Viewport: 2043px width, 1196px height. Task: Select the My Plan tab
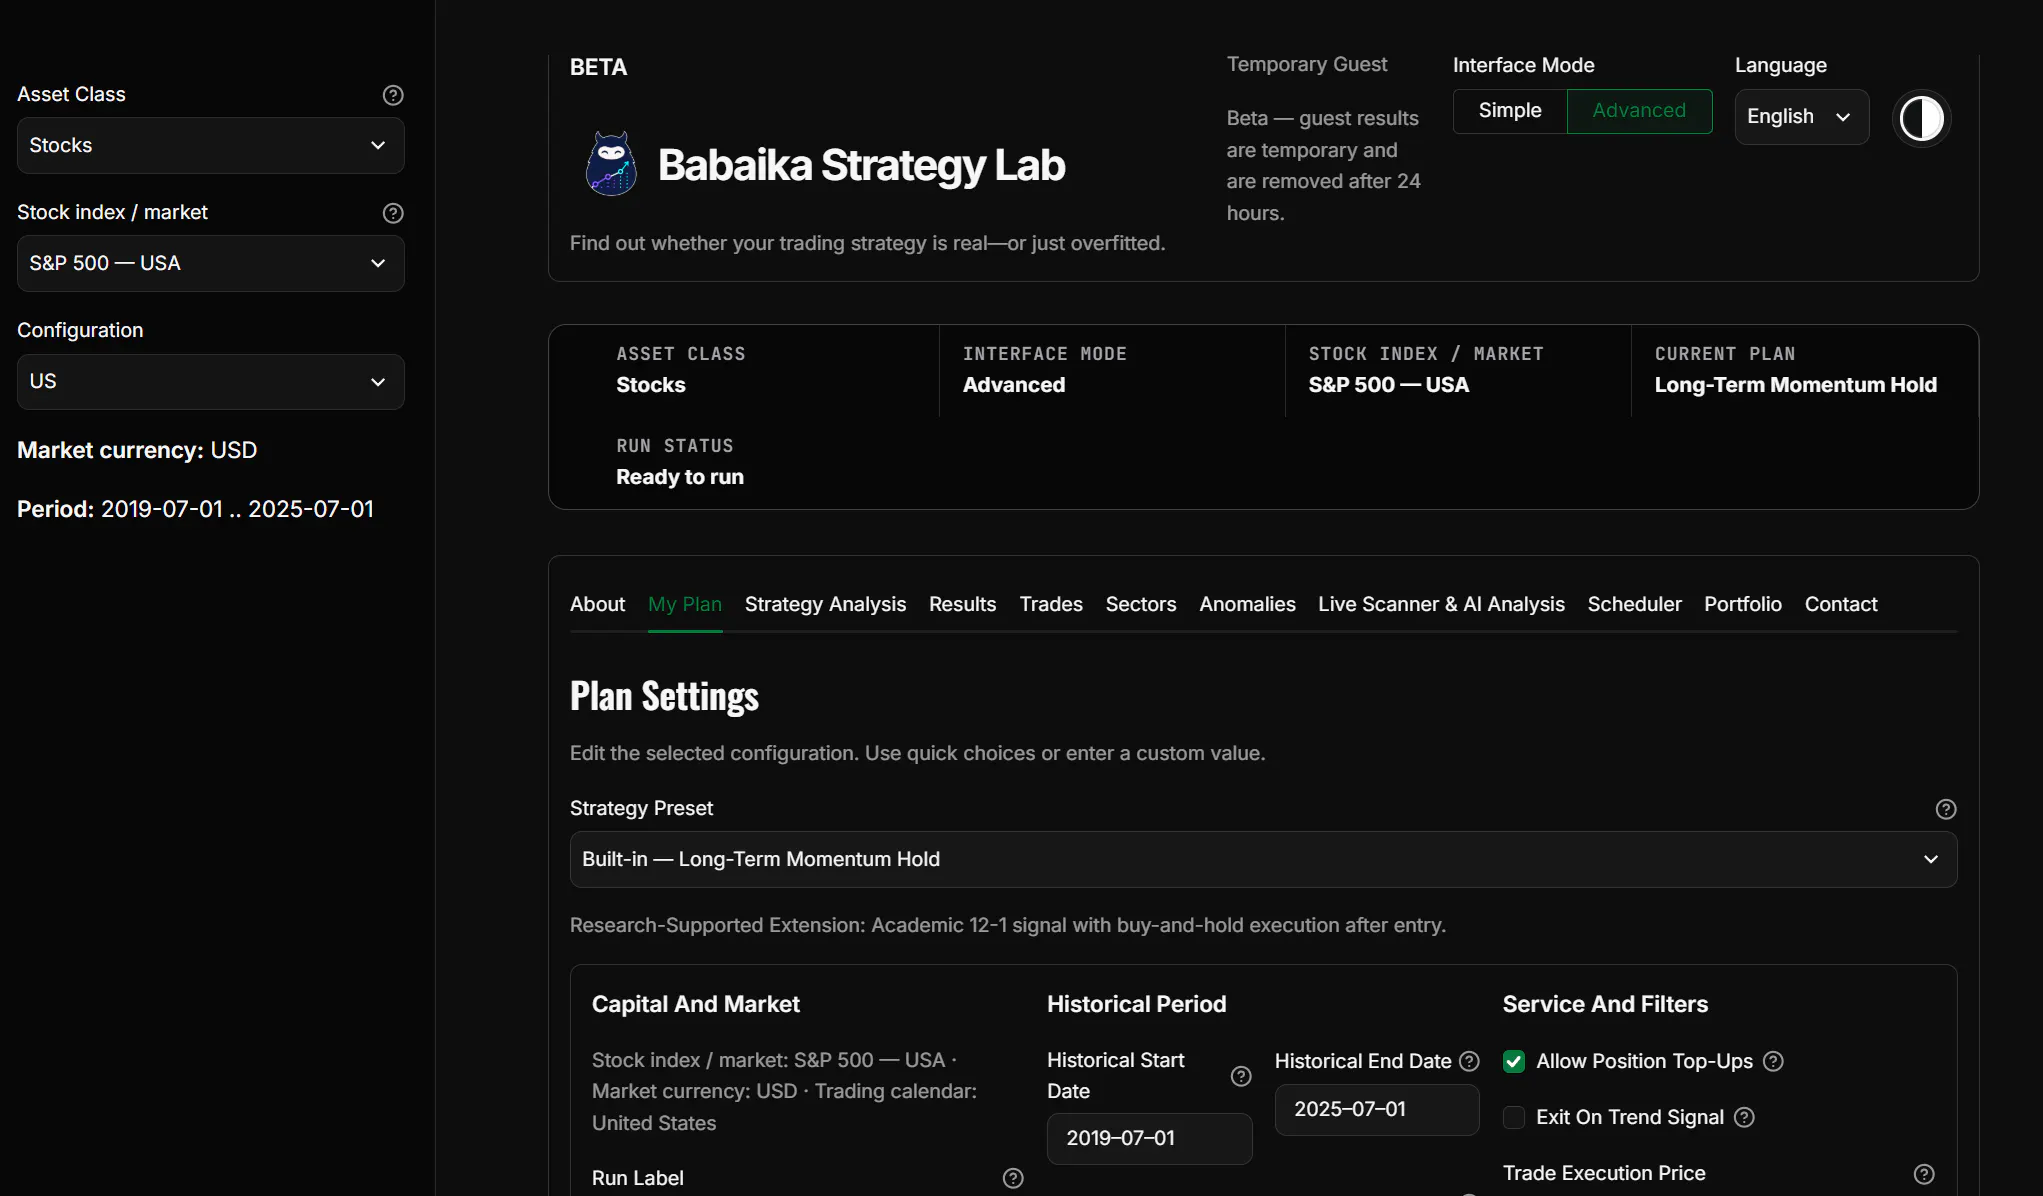coord(685,604)
